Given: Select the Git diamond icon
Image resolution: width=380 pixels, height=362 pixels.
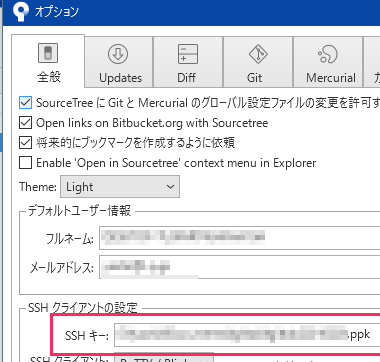Looking at the screenshot, I should click(x=258, y=54).
